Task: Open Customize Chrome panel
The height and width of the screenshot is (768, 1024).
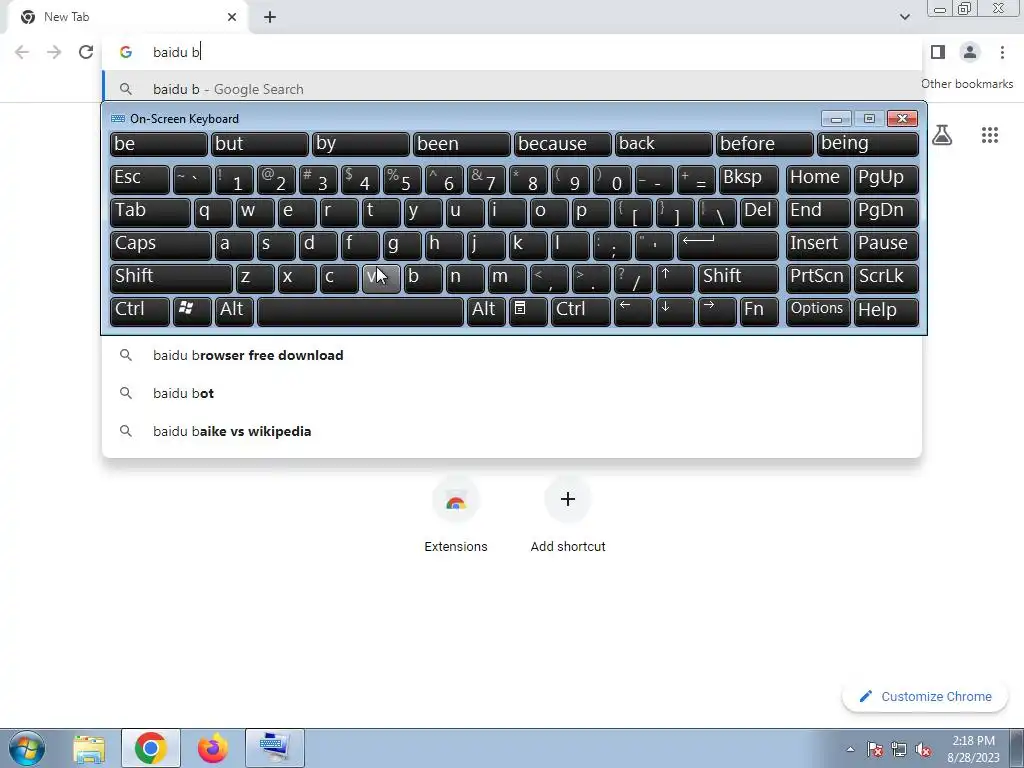Action: [x=925, y=697]
